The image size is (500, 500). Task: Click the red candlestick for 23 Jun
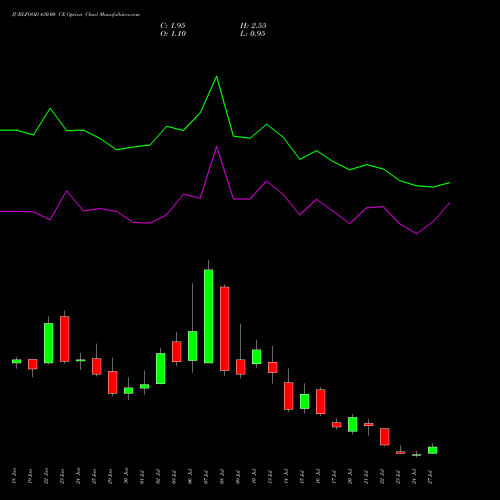click(65, 339)
